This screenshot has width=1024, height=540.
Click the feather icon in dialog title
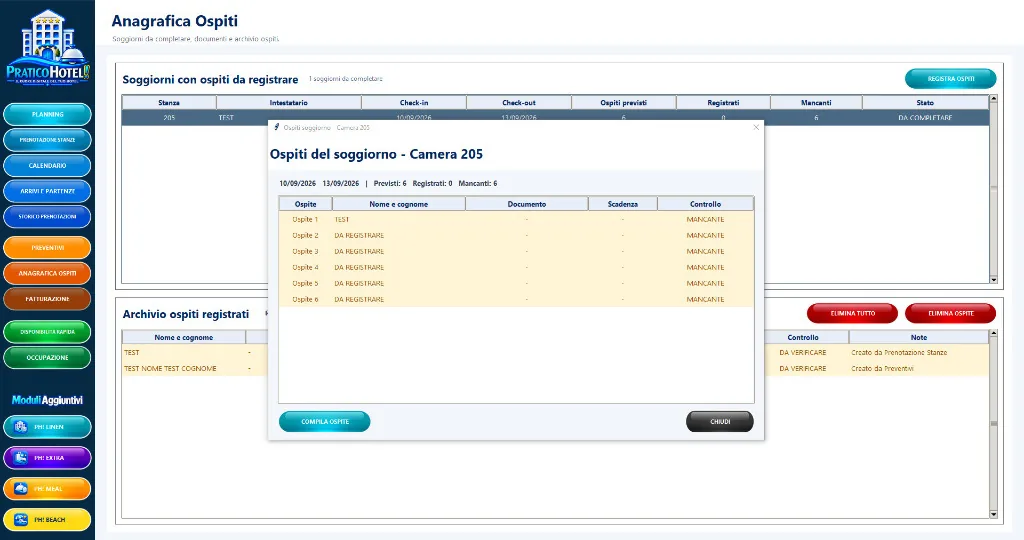[x=277, y=127]
